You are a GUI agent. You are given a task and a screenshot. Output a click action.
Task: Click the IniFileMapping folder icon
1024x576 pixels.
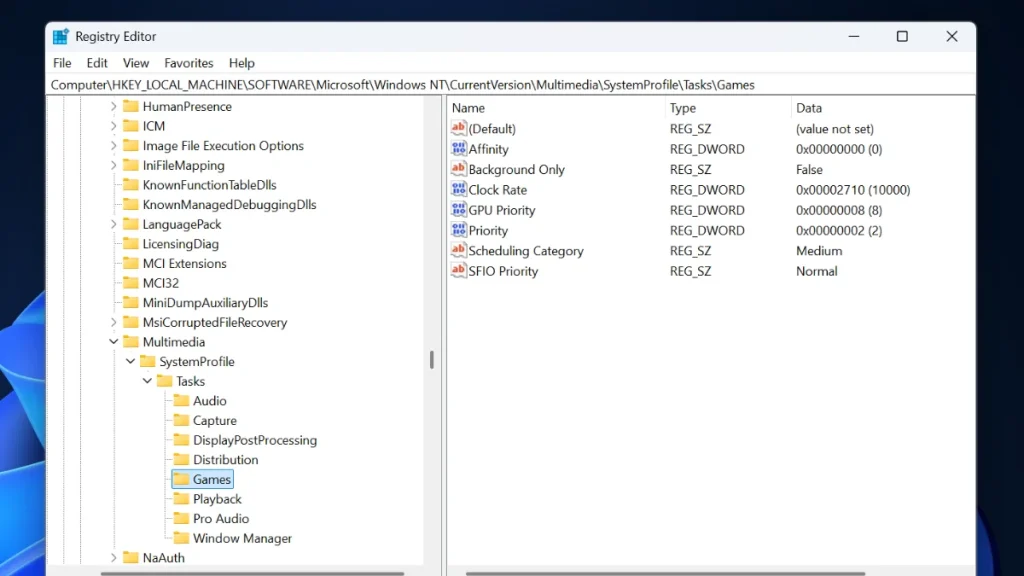(131, 165)
